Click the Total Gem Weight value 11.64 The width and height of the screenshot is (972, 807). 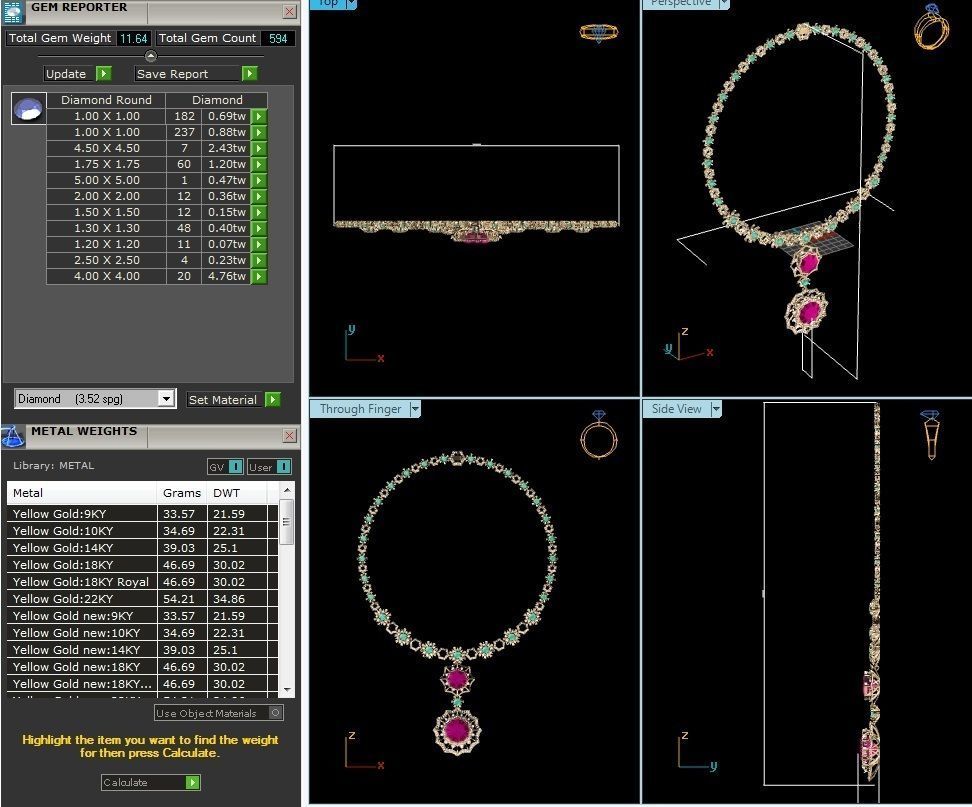(x=133, y=38)
